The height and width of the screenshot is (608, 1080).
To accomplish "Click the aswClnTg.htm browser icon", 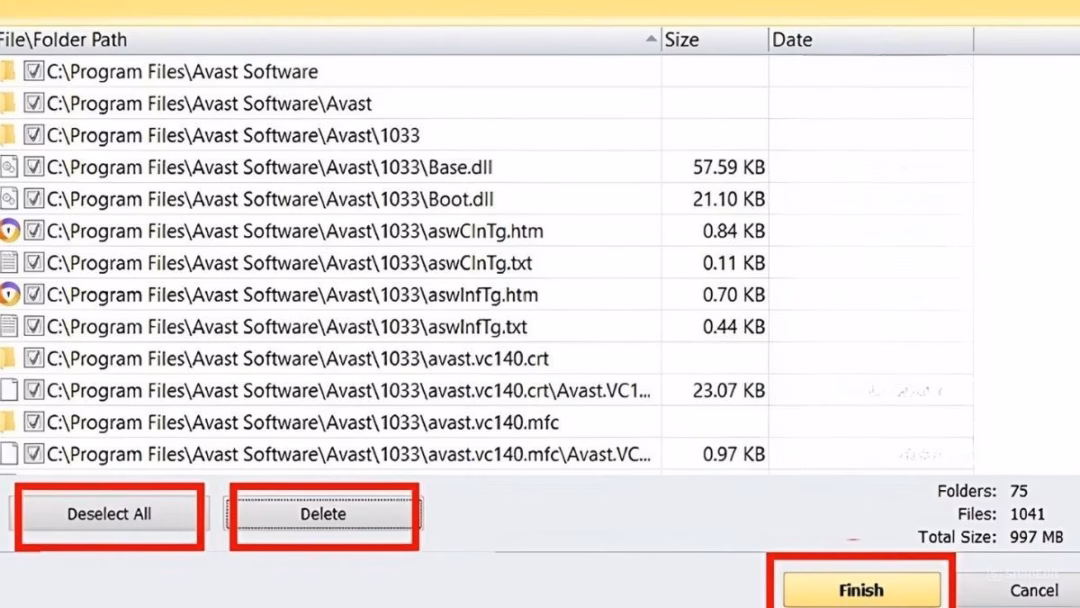I will tap(9, 231).
